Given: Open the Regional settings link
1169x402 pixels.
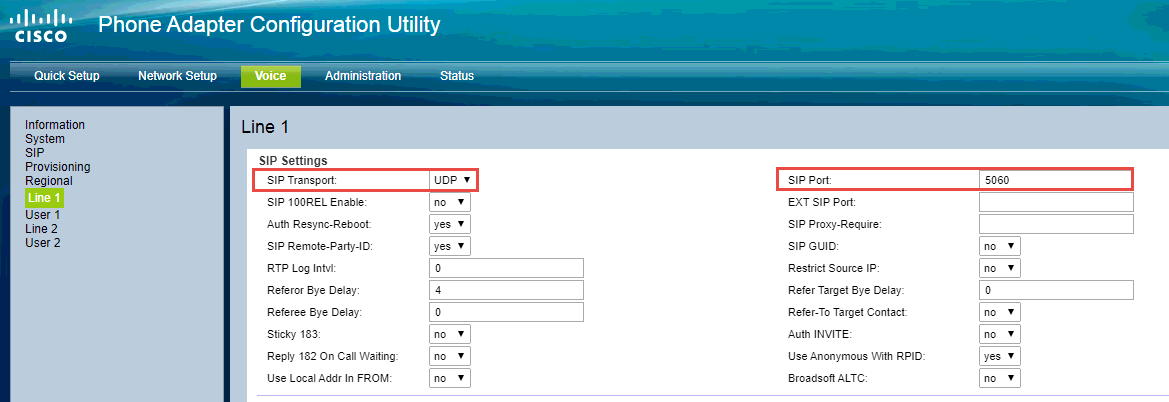Looking at the screenshot, I should click(48, 180).
